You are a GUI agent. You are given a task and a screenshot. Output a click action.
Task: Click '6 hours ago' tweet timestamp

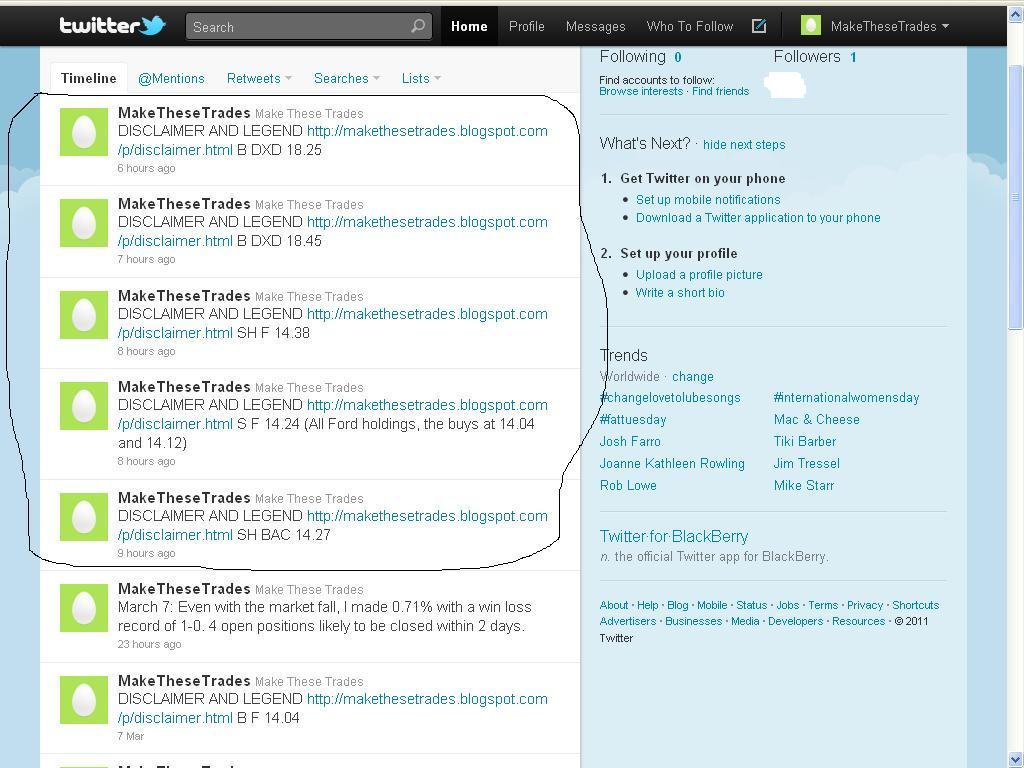click(x=146, y=168)
